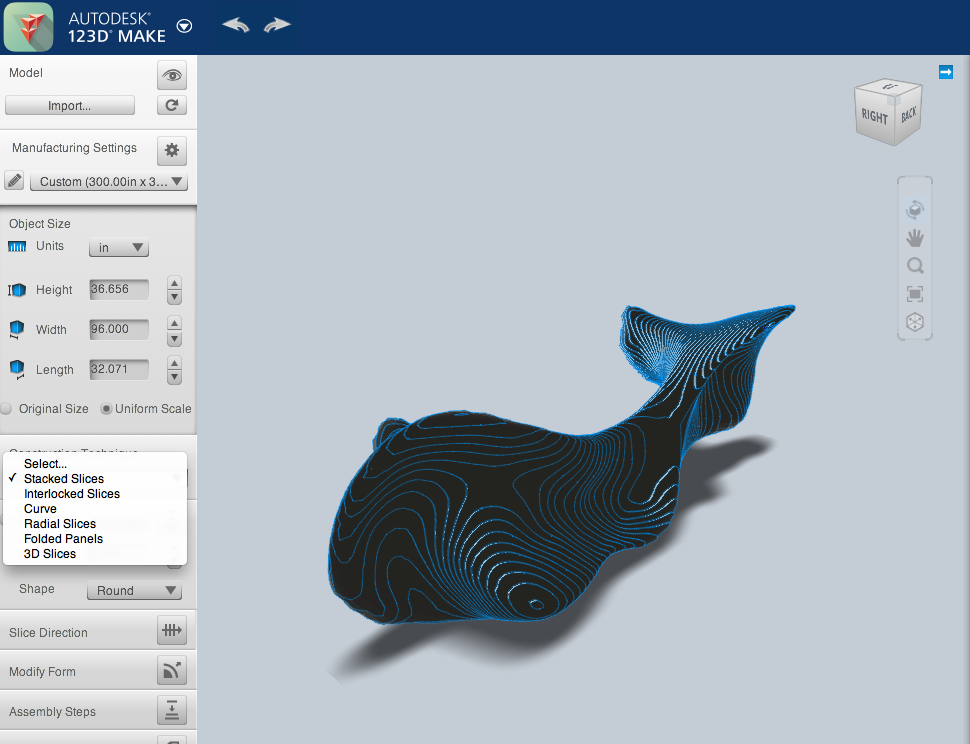Reload the model with refresh icon
970x744 pixels.
click(172, 105)
